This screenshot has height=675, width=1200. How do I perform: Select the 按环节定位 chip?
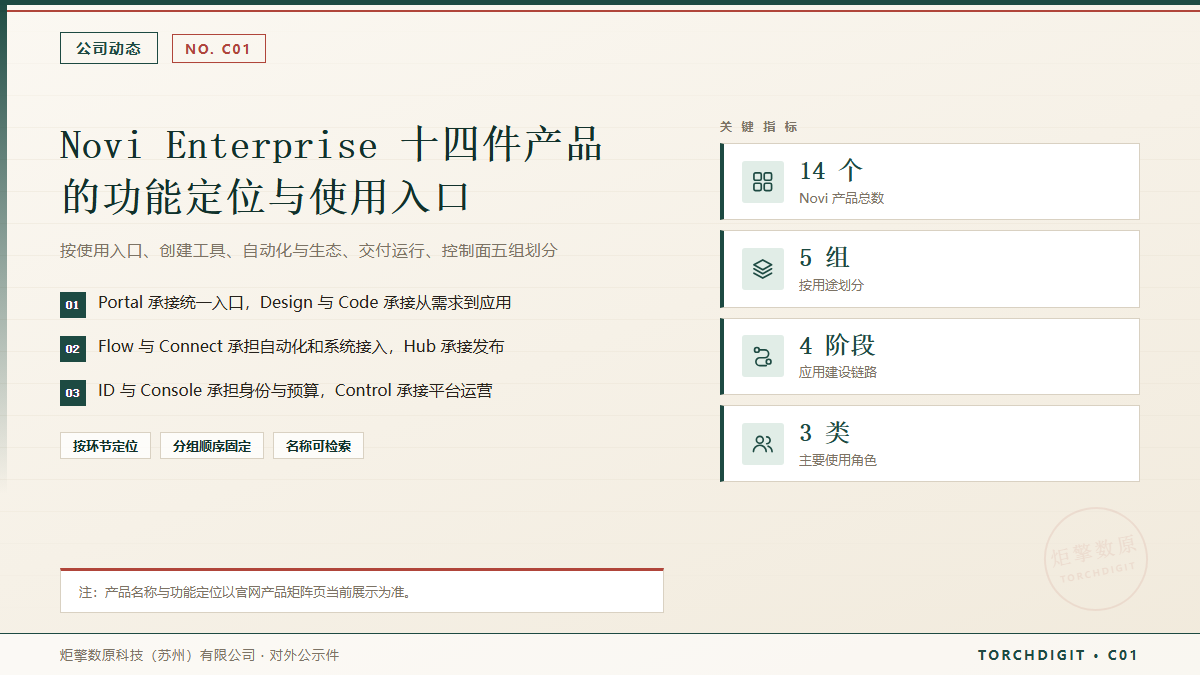pos(105,446)
